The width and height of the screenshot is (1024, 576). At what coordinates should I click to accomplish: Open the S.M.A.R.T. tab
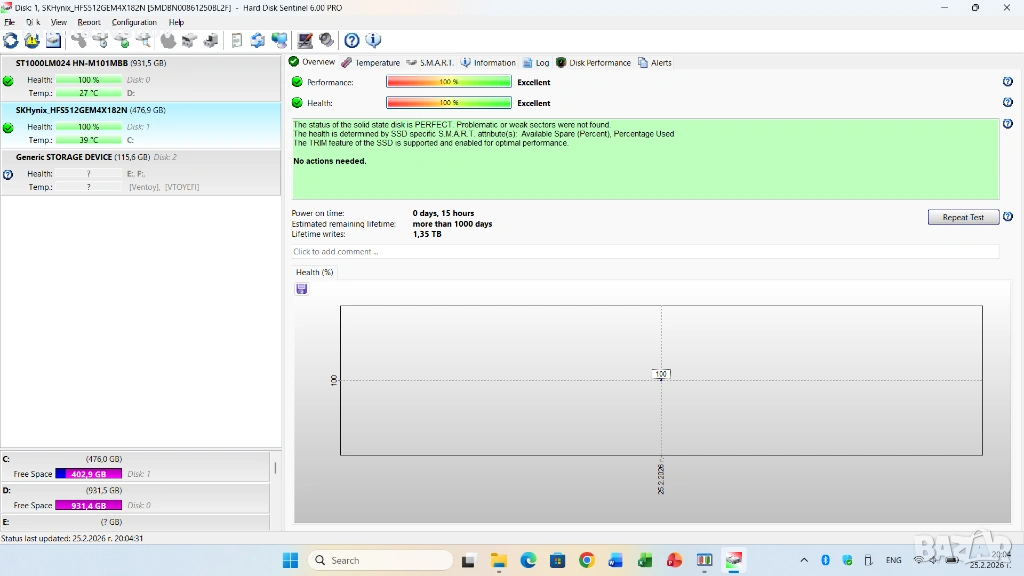pyautogui.click(x=430, y=63)
